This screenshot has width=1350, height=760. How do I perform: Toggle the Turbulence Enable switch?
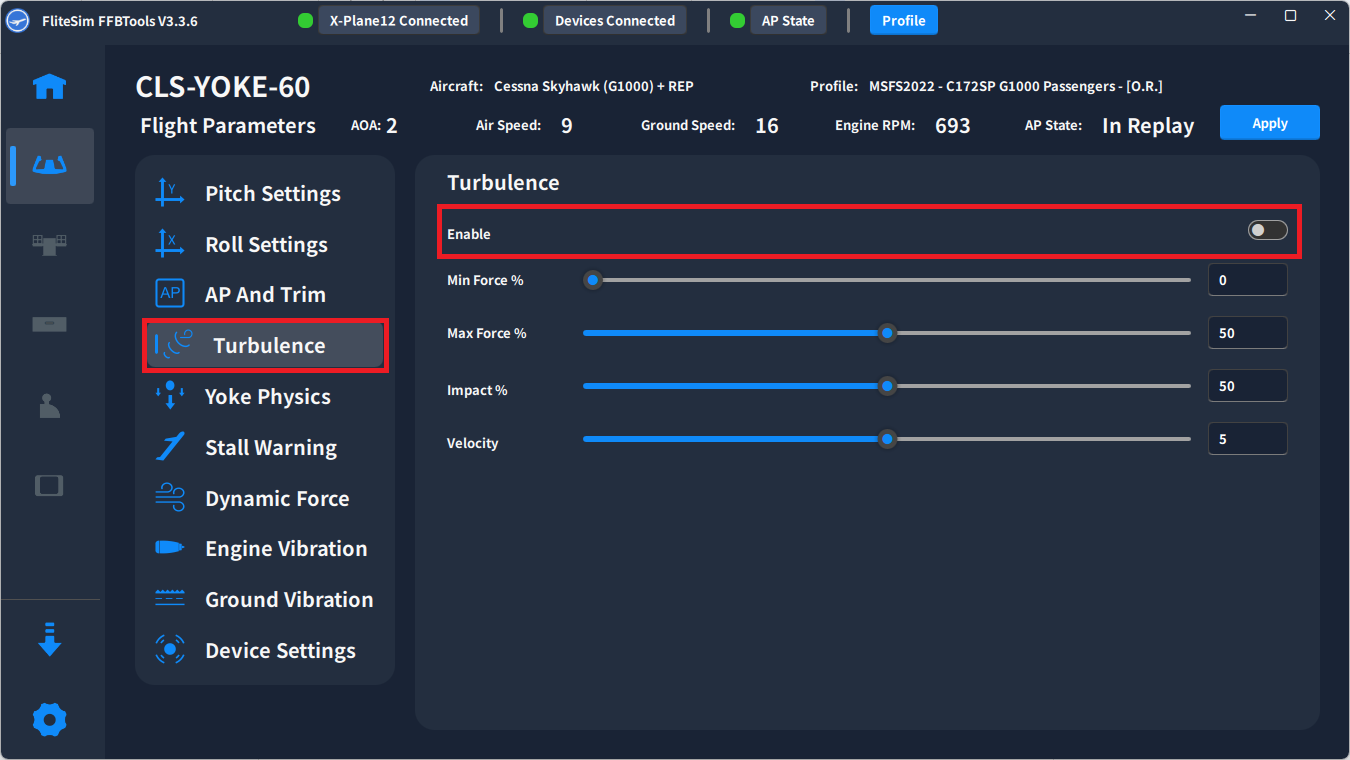click(x=1267, y=231)
